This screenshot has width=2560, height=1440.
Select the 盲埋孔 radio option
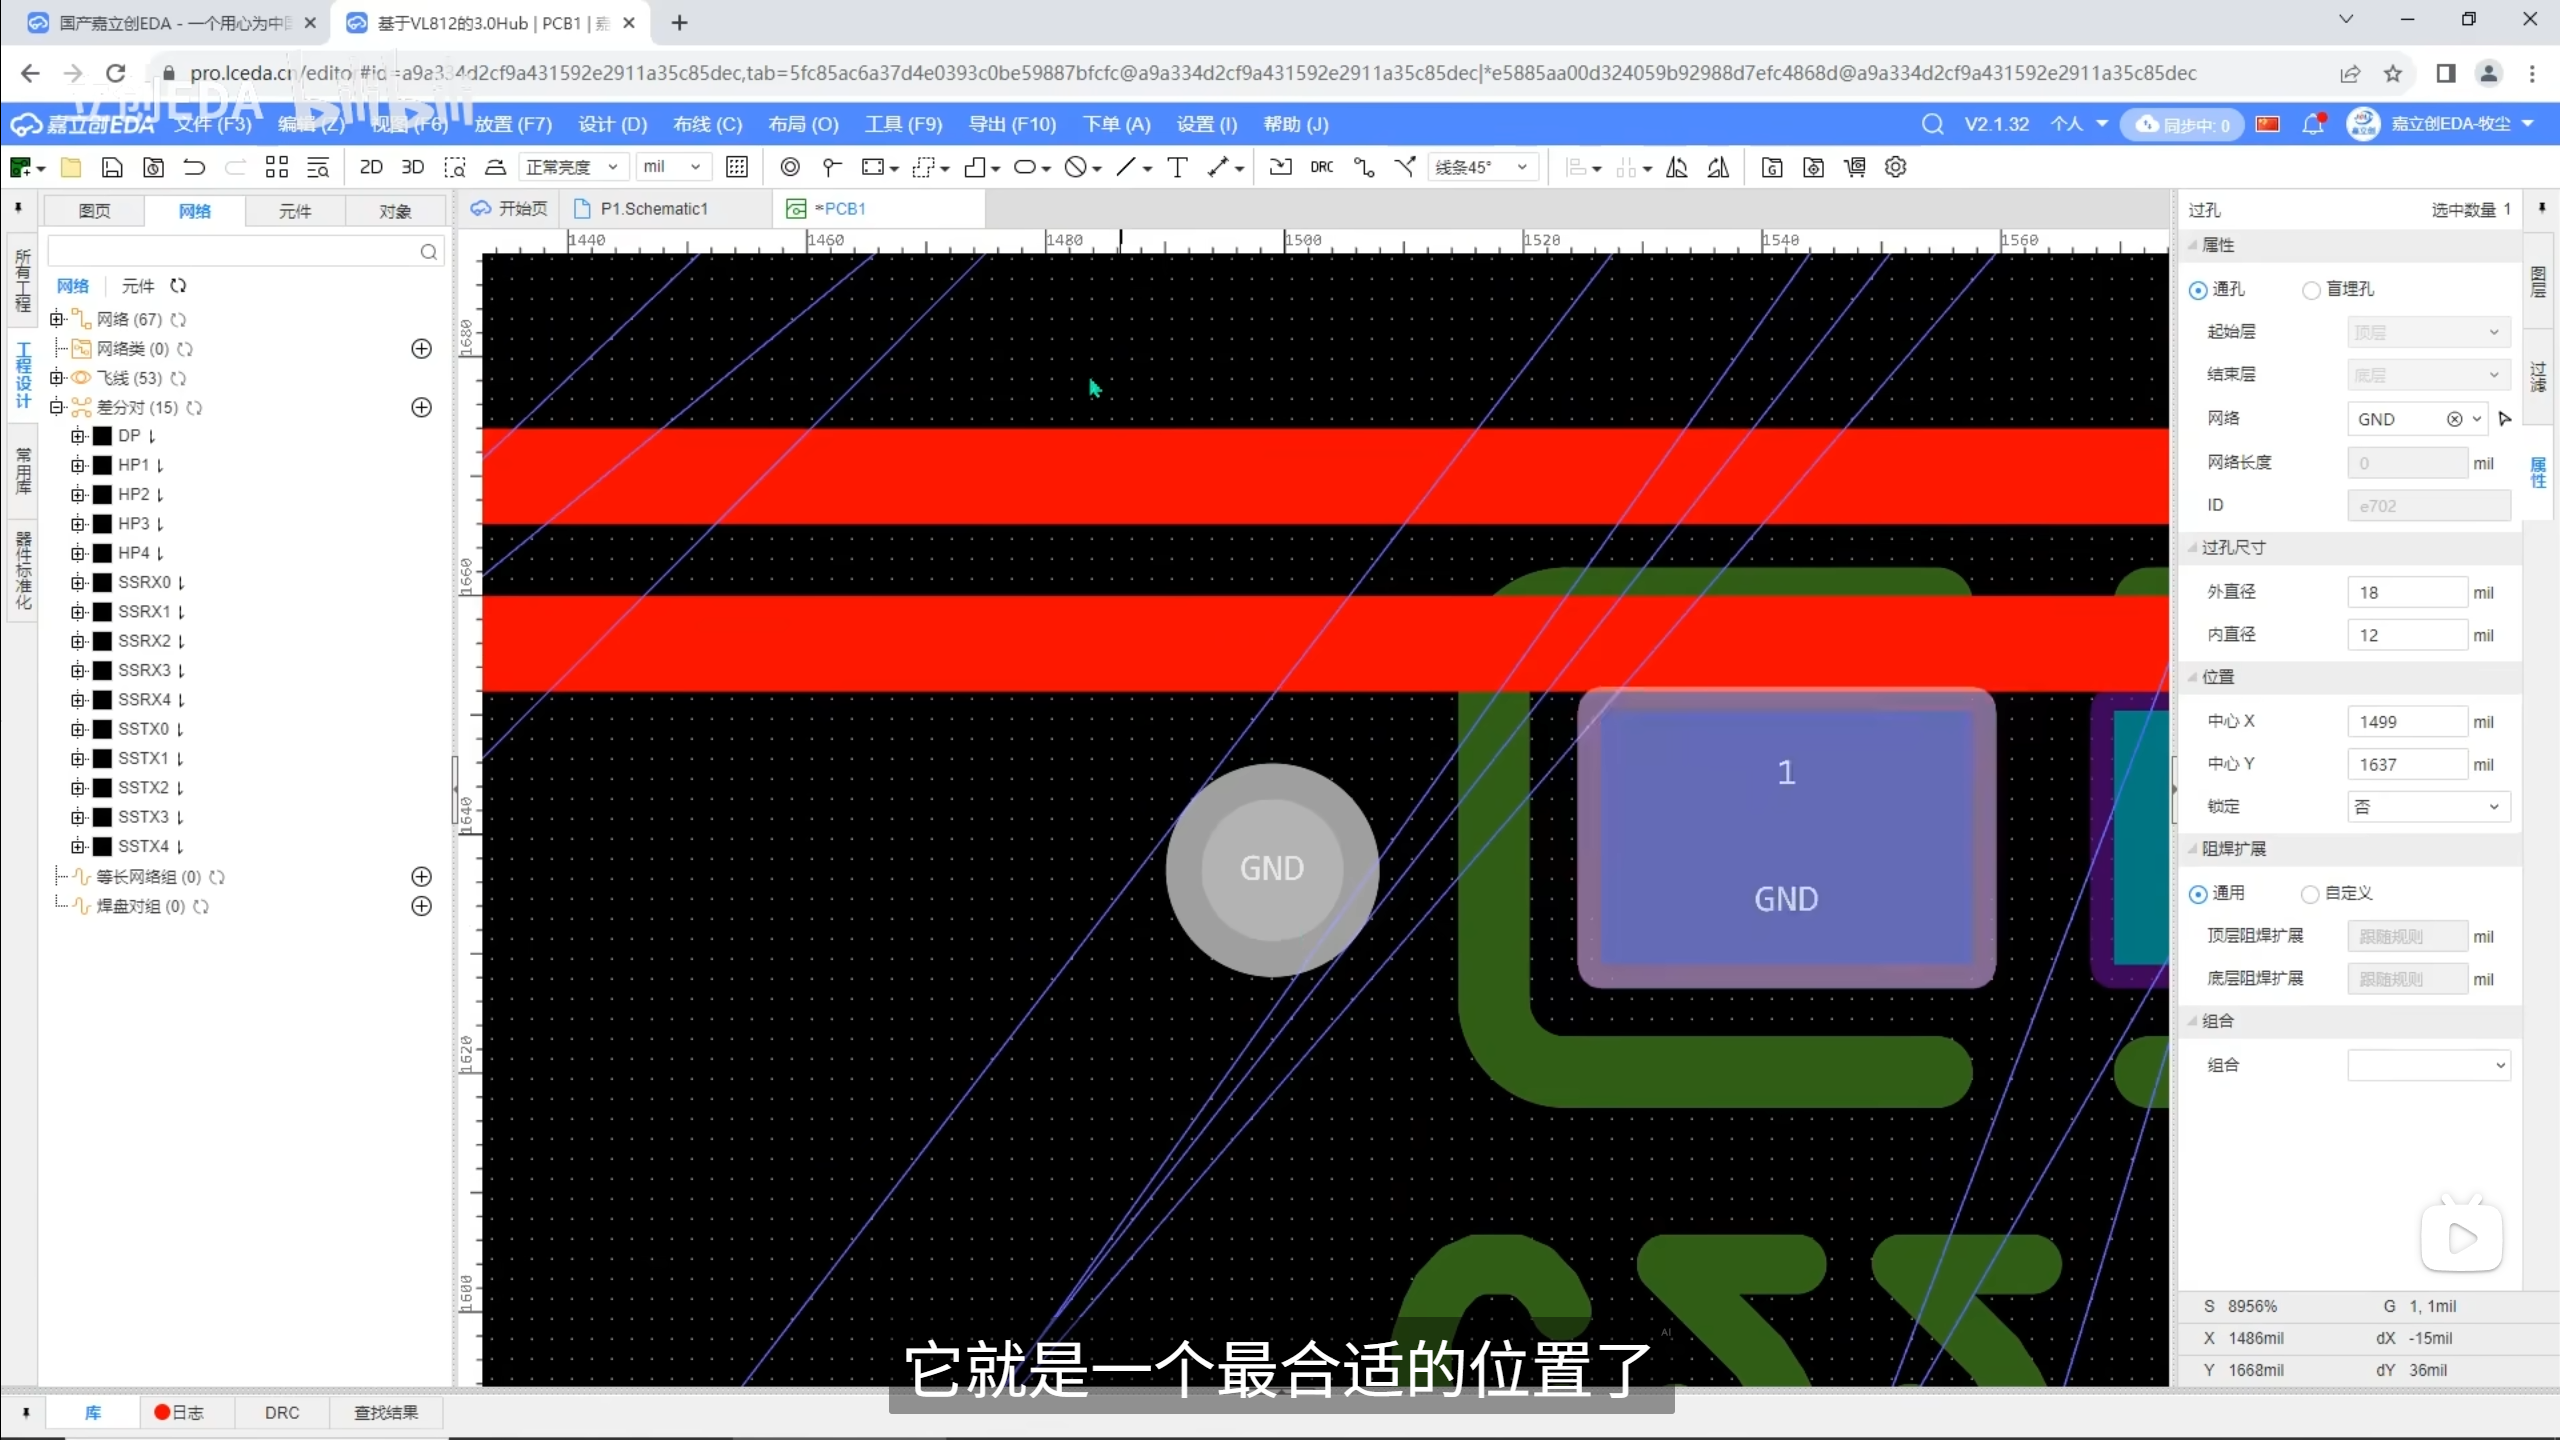pos(2311,290)
